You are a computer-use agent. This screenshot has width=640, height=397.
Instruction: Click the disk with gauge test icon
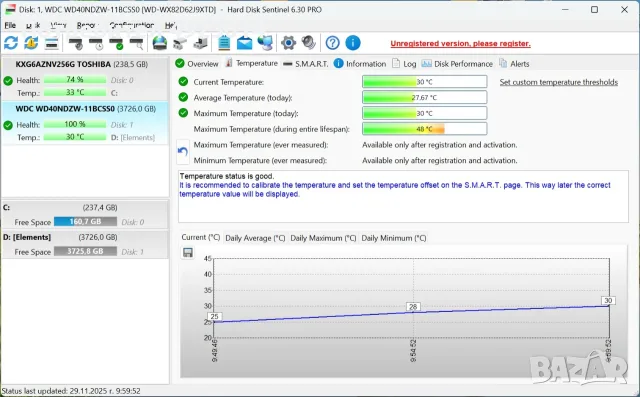click(x=76, y=43)
